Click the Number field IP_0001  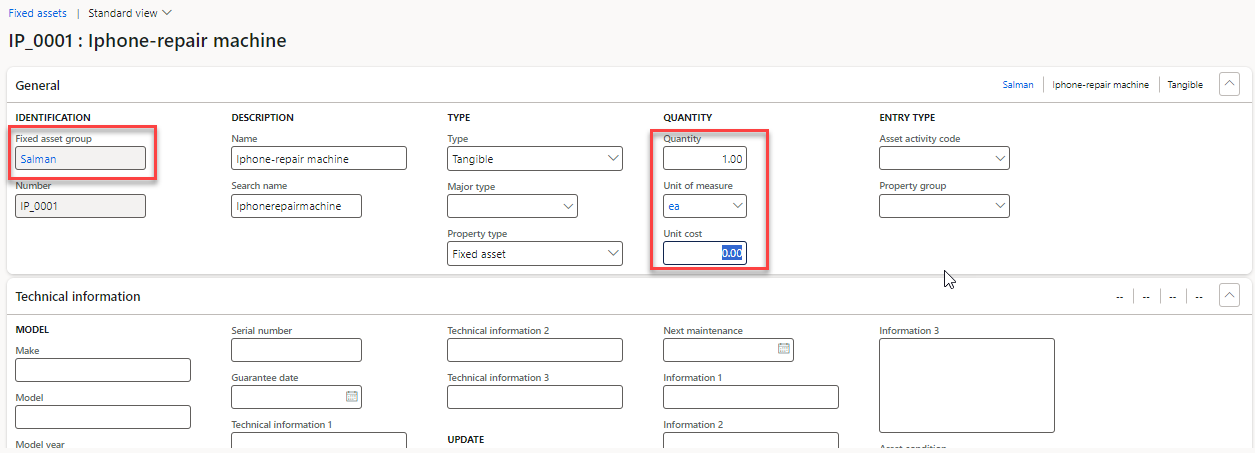coord(80,206)
